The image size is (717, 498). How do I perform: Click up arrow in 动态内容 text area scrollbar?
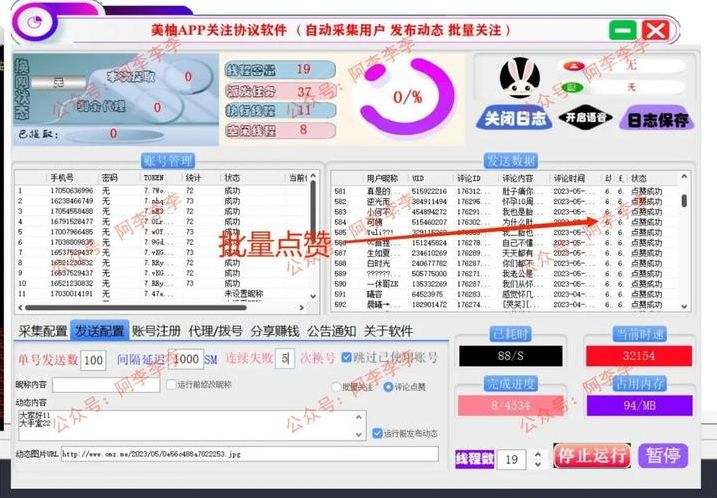coord(359,417)
